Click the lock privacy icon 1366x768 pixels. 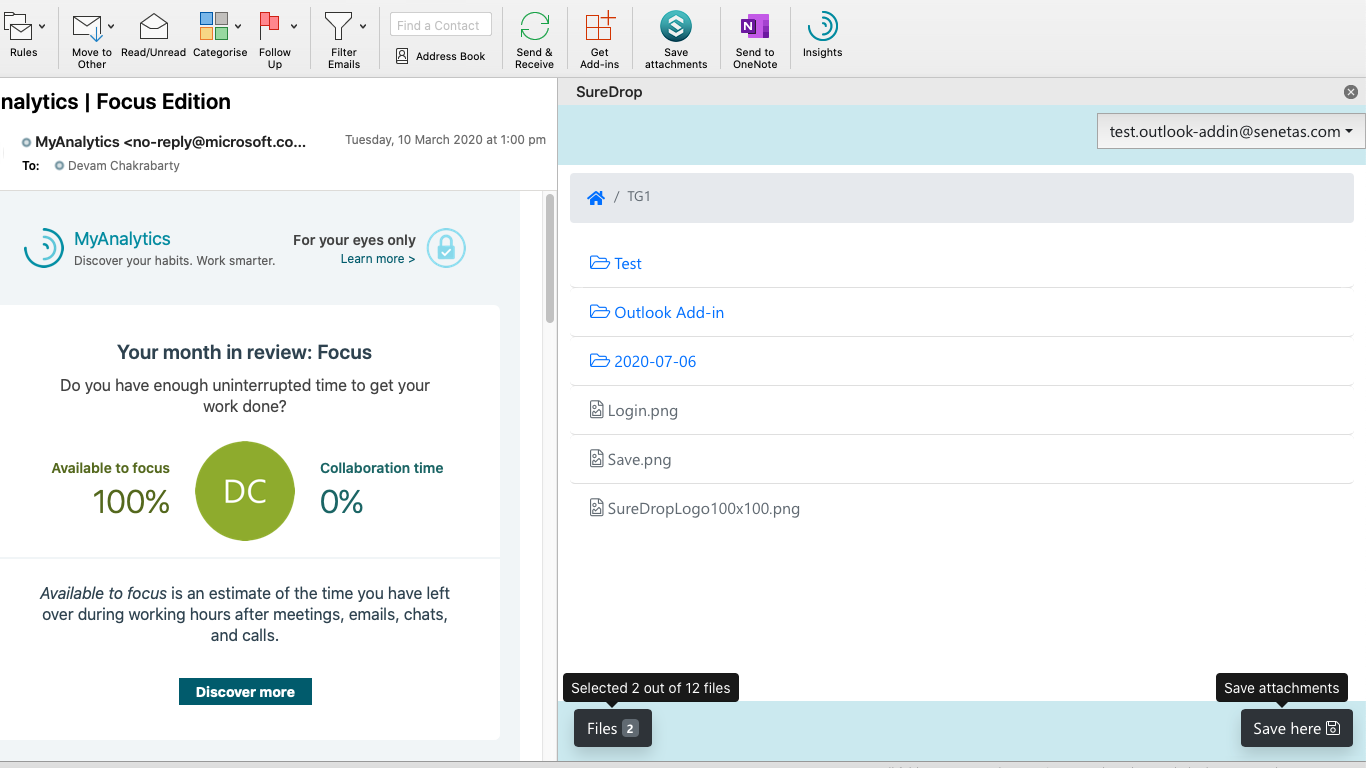tap(447, 248)
